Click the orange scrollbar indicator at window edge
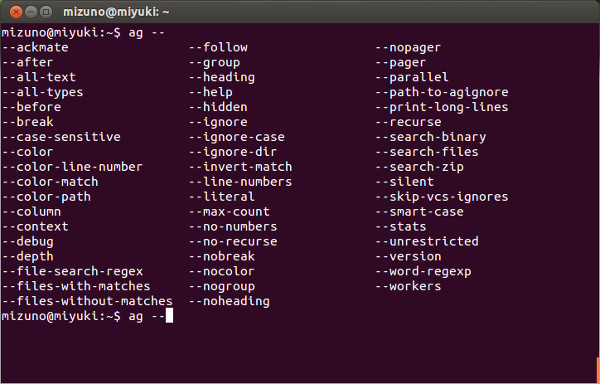The height and width of the screenshot is (384, 600). (x=598, y=369)
